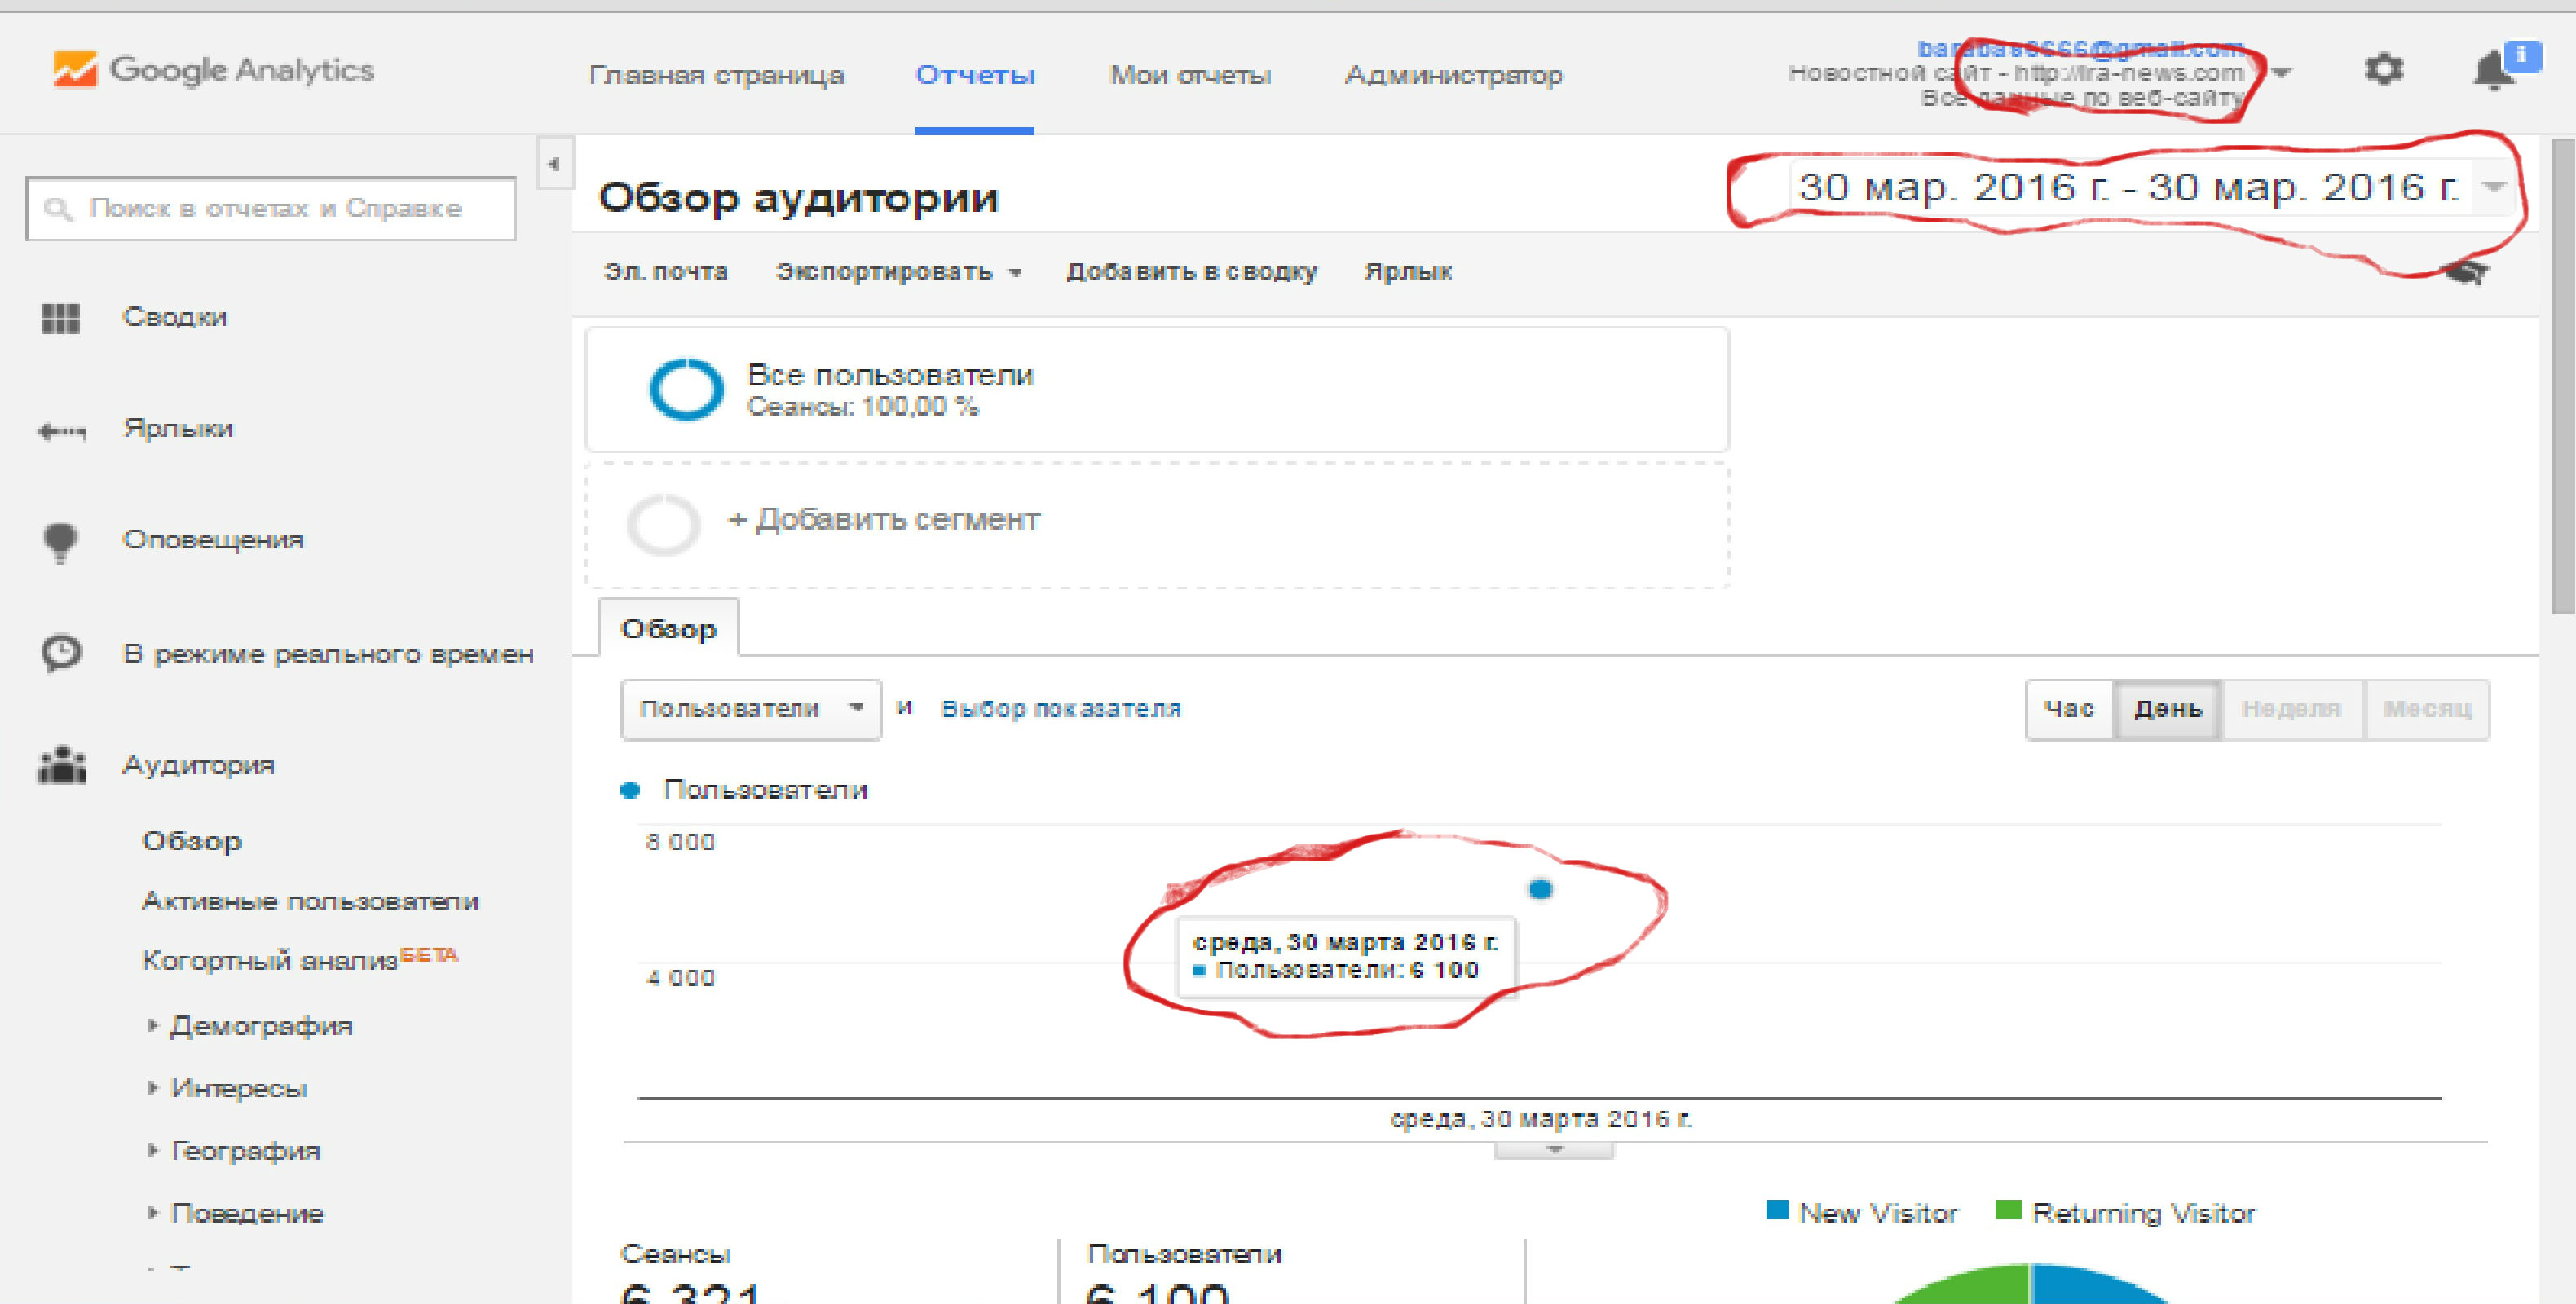
Task: Expand the Демография tree item
Action: tap(152, 1025)
